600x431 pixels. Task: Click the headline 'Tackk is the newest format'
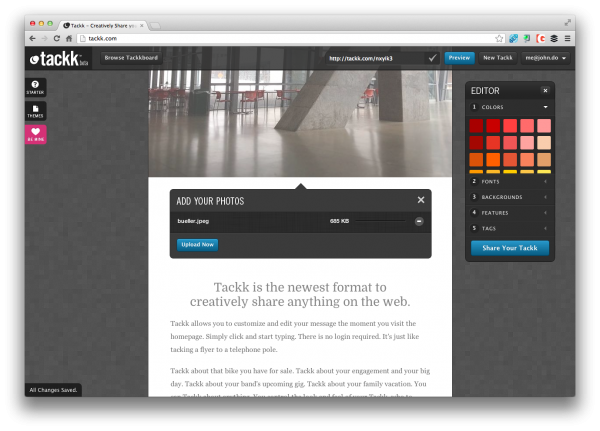300,294
